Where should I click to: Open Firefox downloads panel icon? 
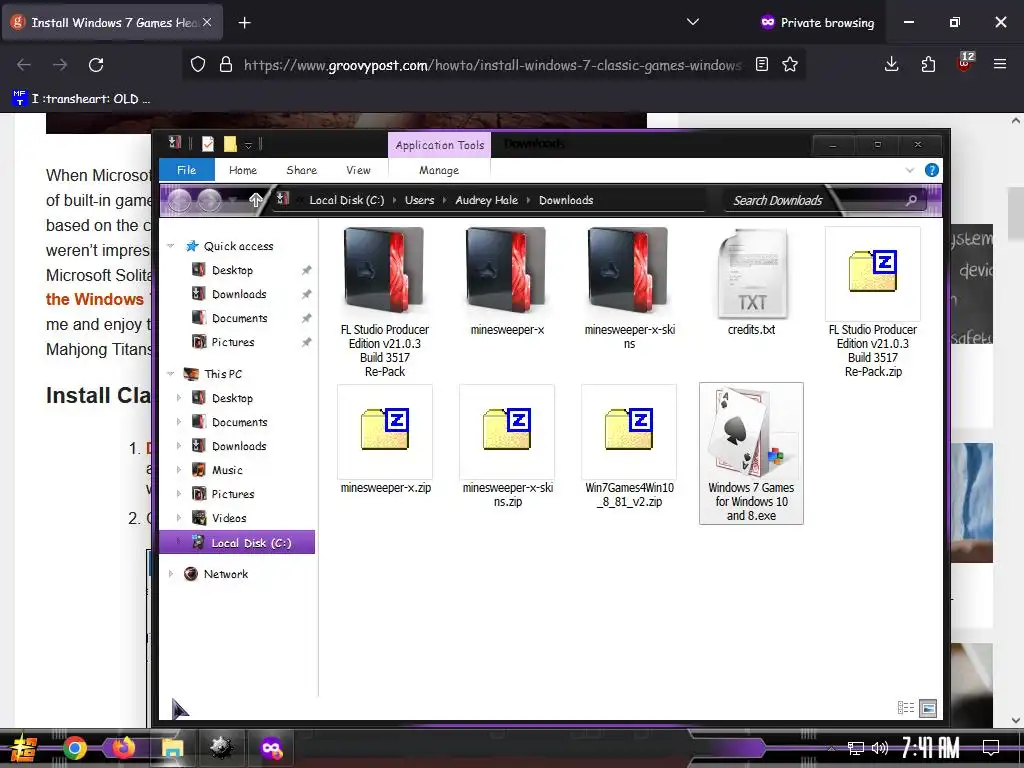point(891,64)
